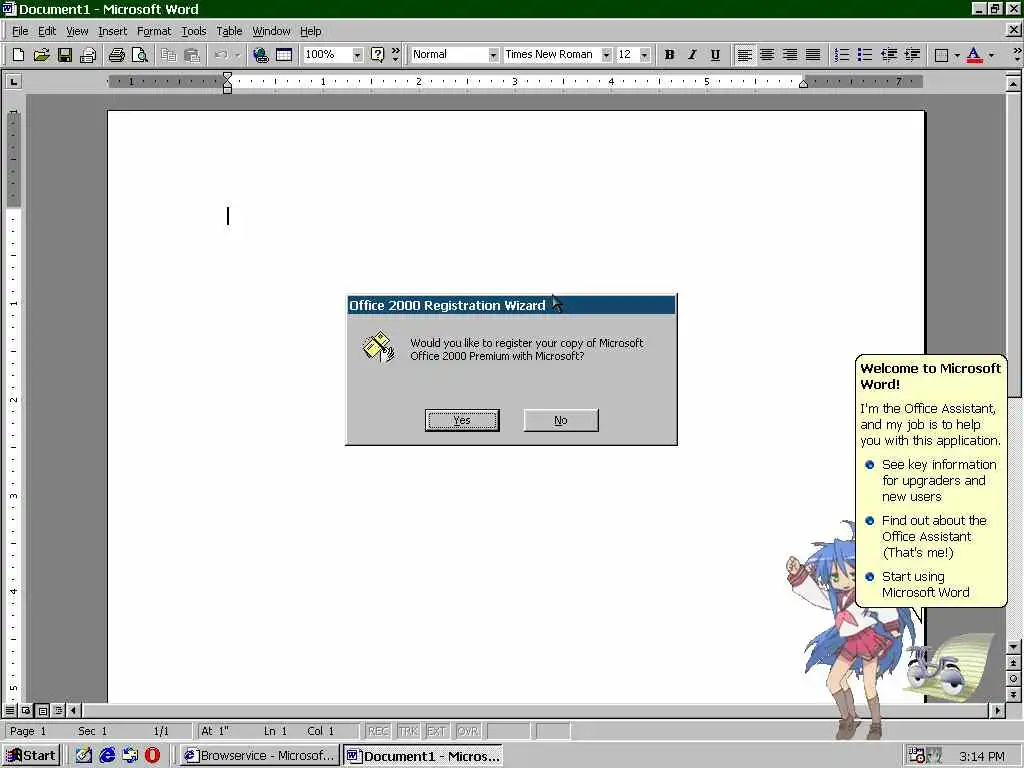
Task: Apply numbered list formatting
Action: pyautogui.click(x=842, y=55)
